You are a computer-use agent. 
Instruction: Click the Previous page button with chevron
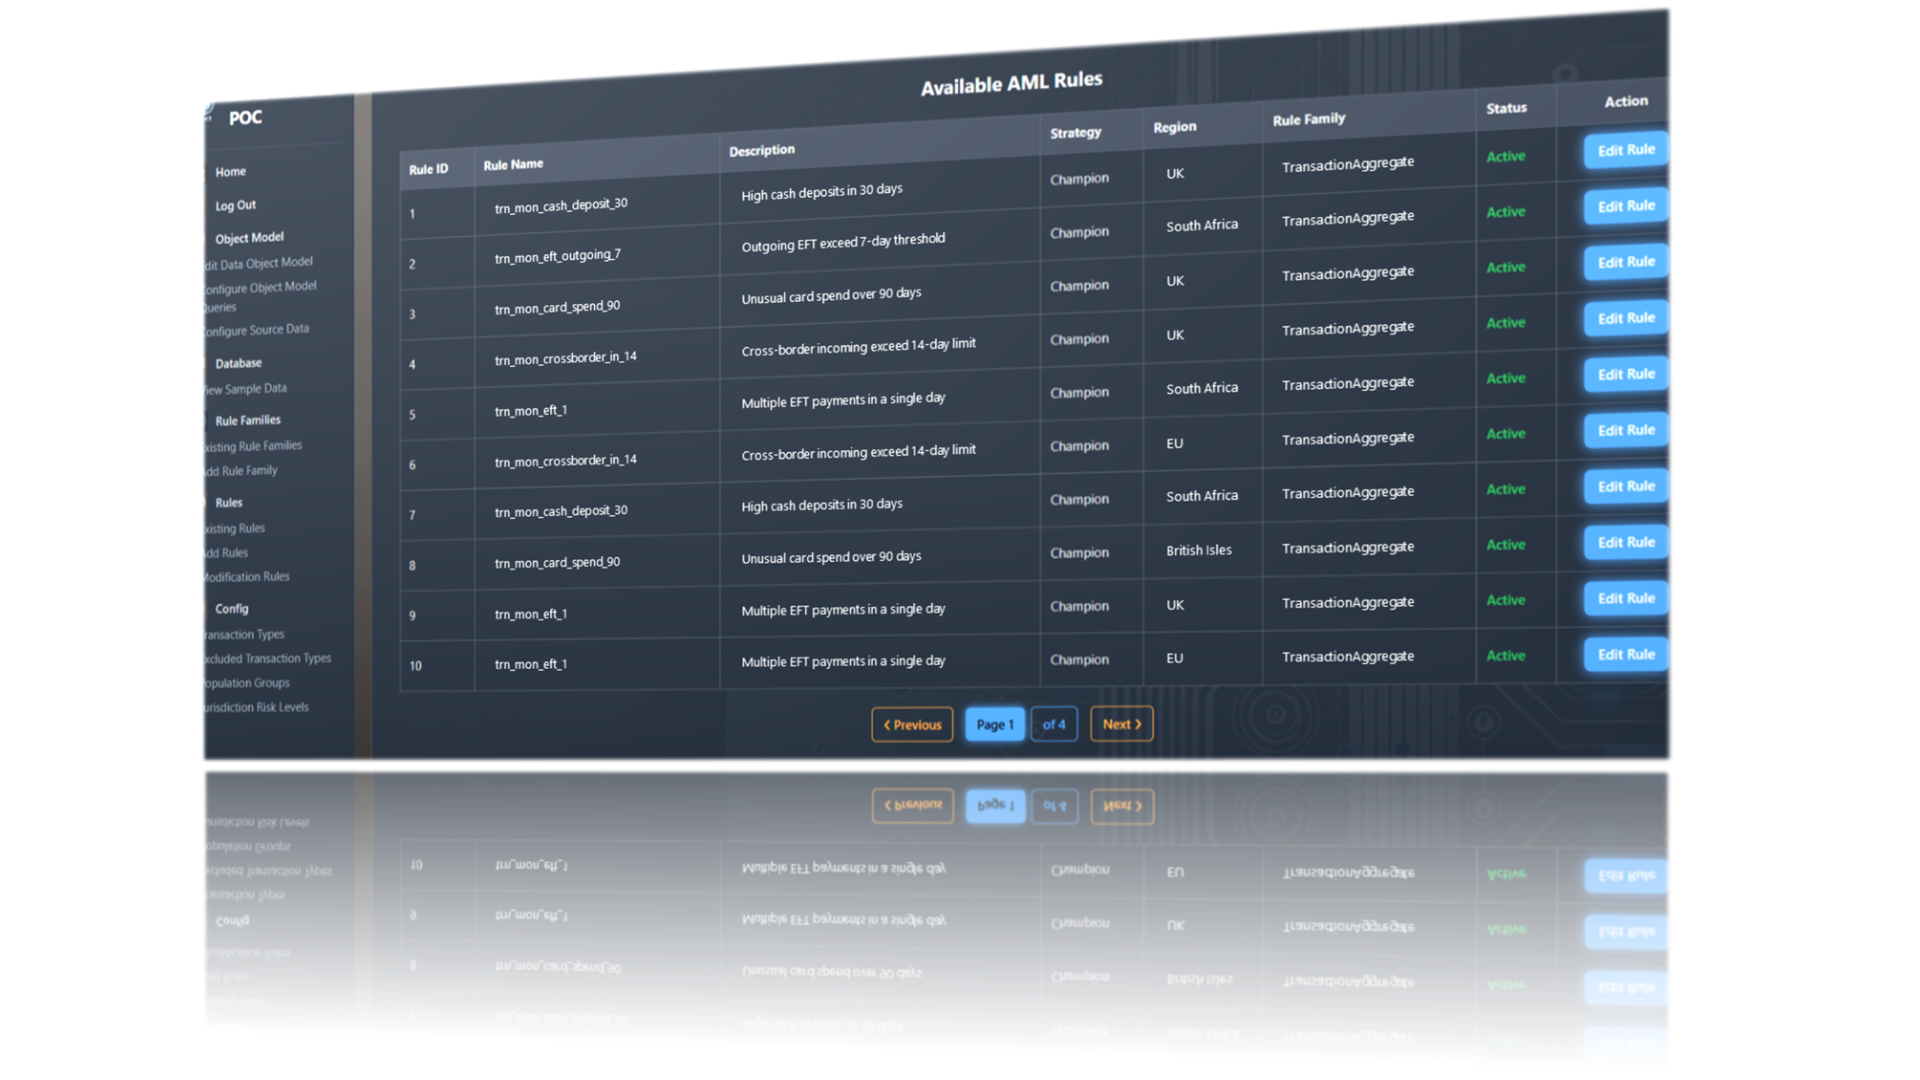pos(912,725)
